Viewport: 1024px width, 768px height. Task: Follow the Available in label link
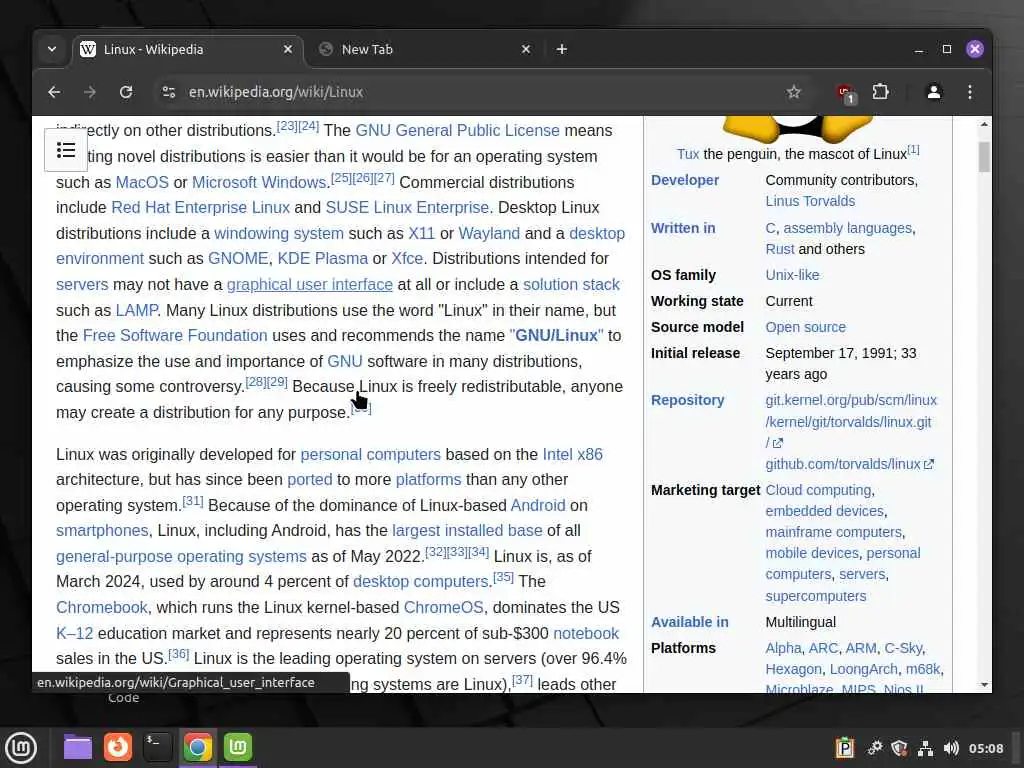[690, 622]
